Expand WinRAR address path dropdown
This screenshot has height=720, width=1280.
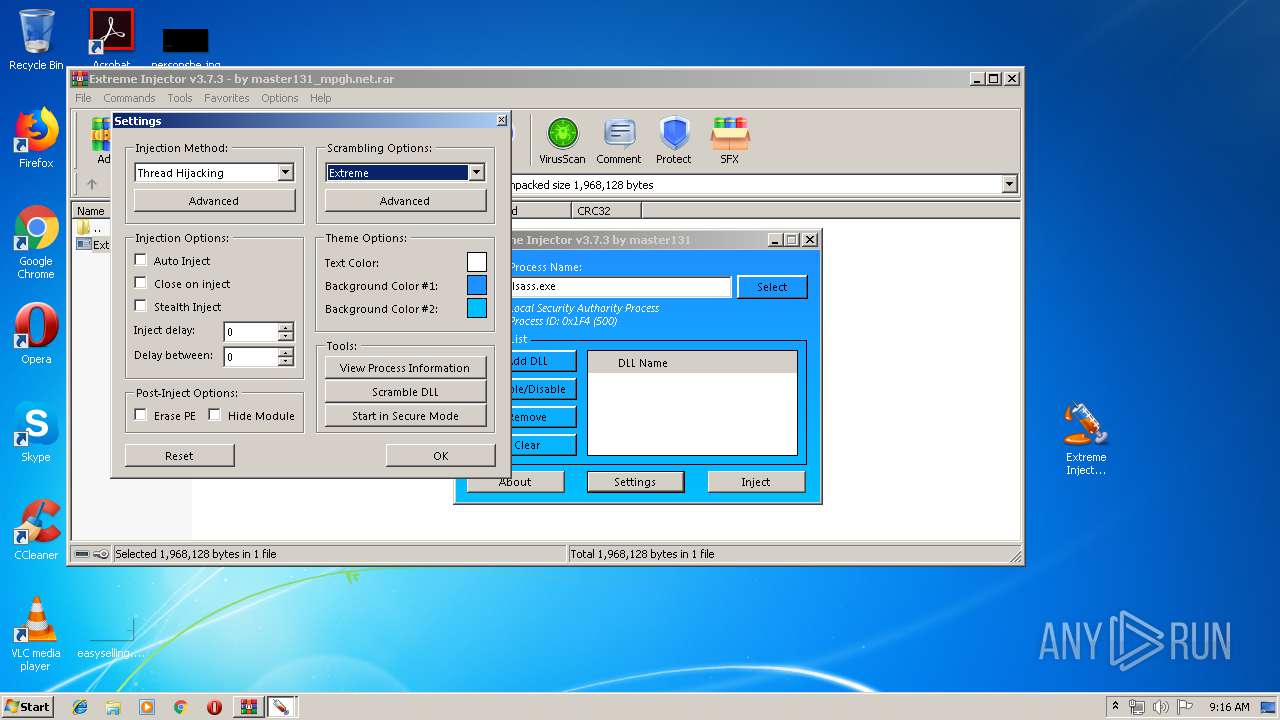pyautogui.click(x=1009, y=184)
